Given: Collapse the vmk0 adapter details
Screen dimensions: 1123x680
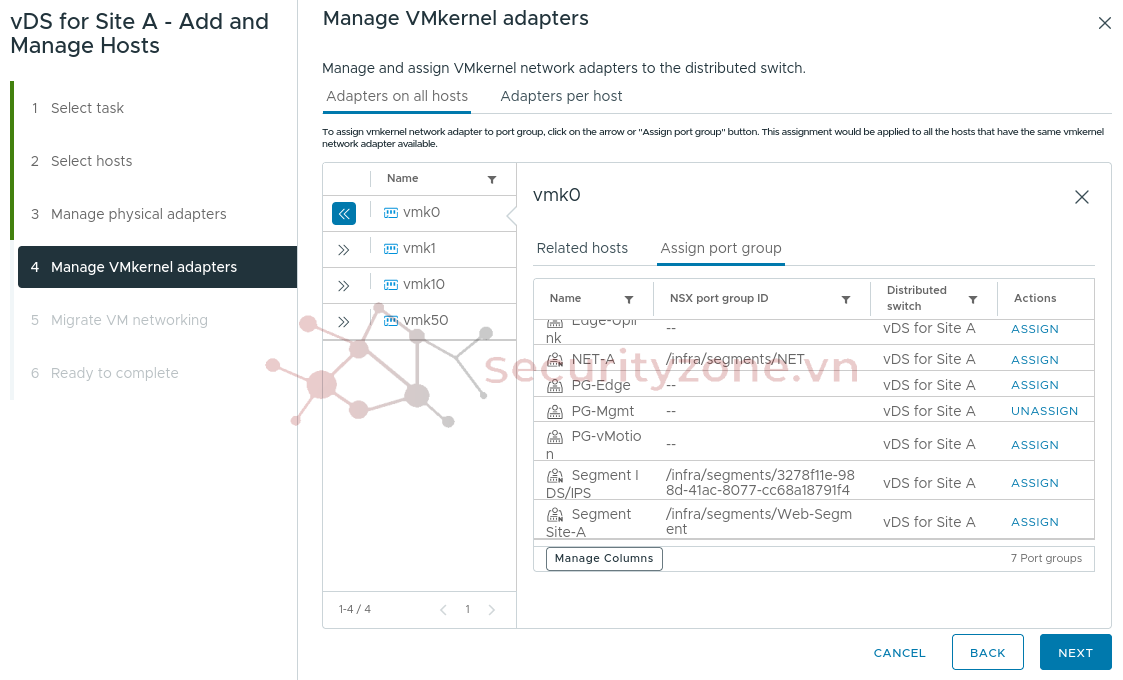Looking at the screenshot, I should coord(344,213).
